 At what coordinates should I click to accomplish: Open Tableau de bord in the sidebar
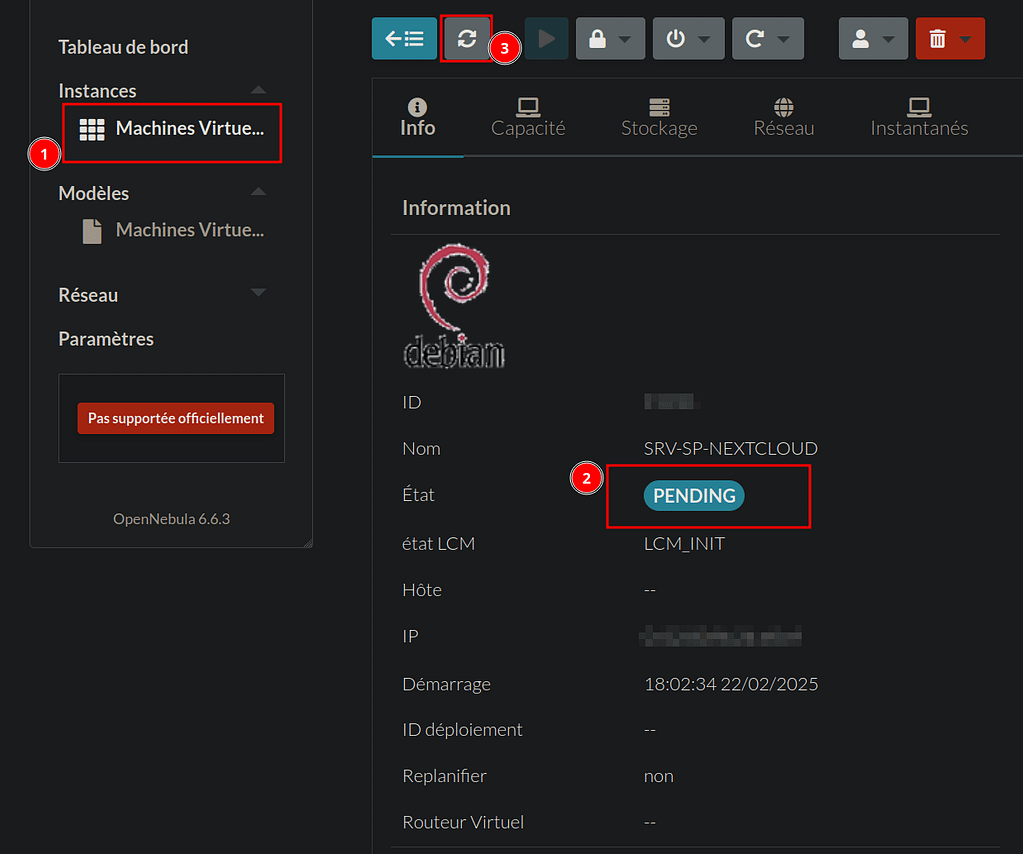pos(123,47)
